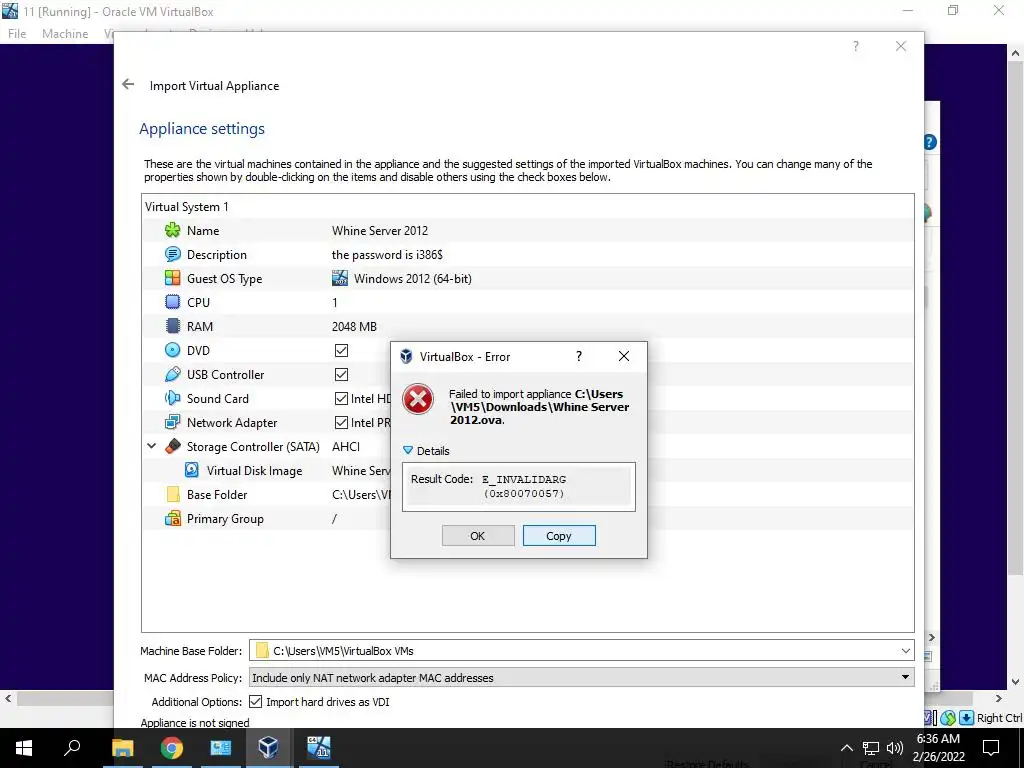Select the Virtual System 1 row

click(x=528, y=206)
